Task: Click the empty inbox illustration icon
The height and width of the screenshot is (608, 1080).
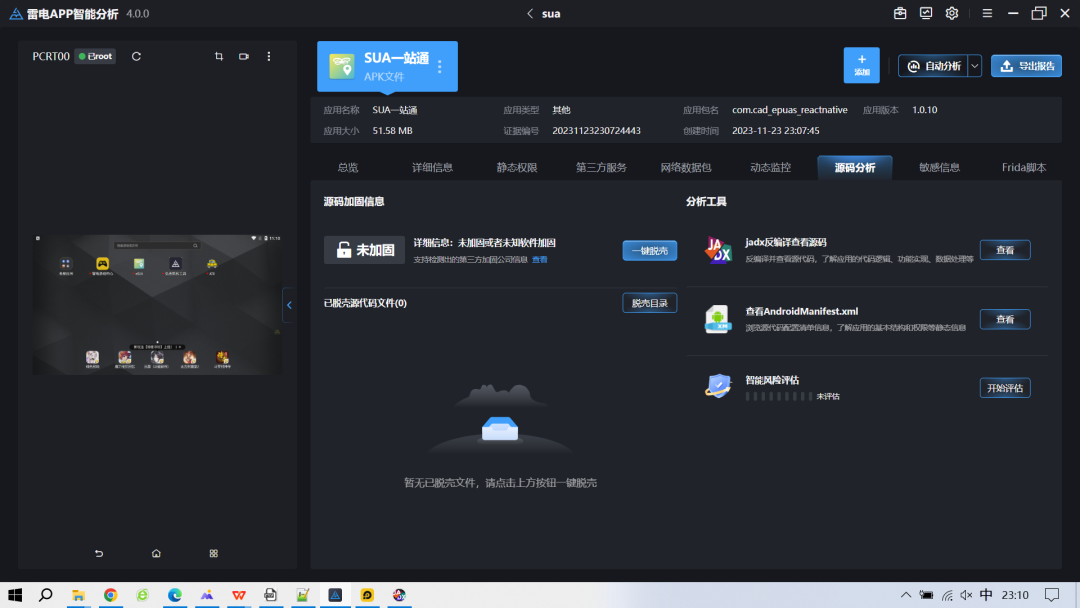Action: pyautogui.click(x=500, y=428)
